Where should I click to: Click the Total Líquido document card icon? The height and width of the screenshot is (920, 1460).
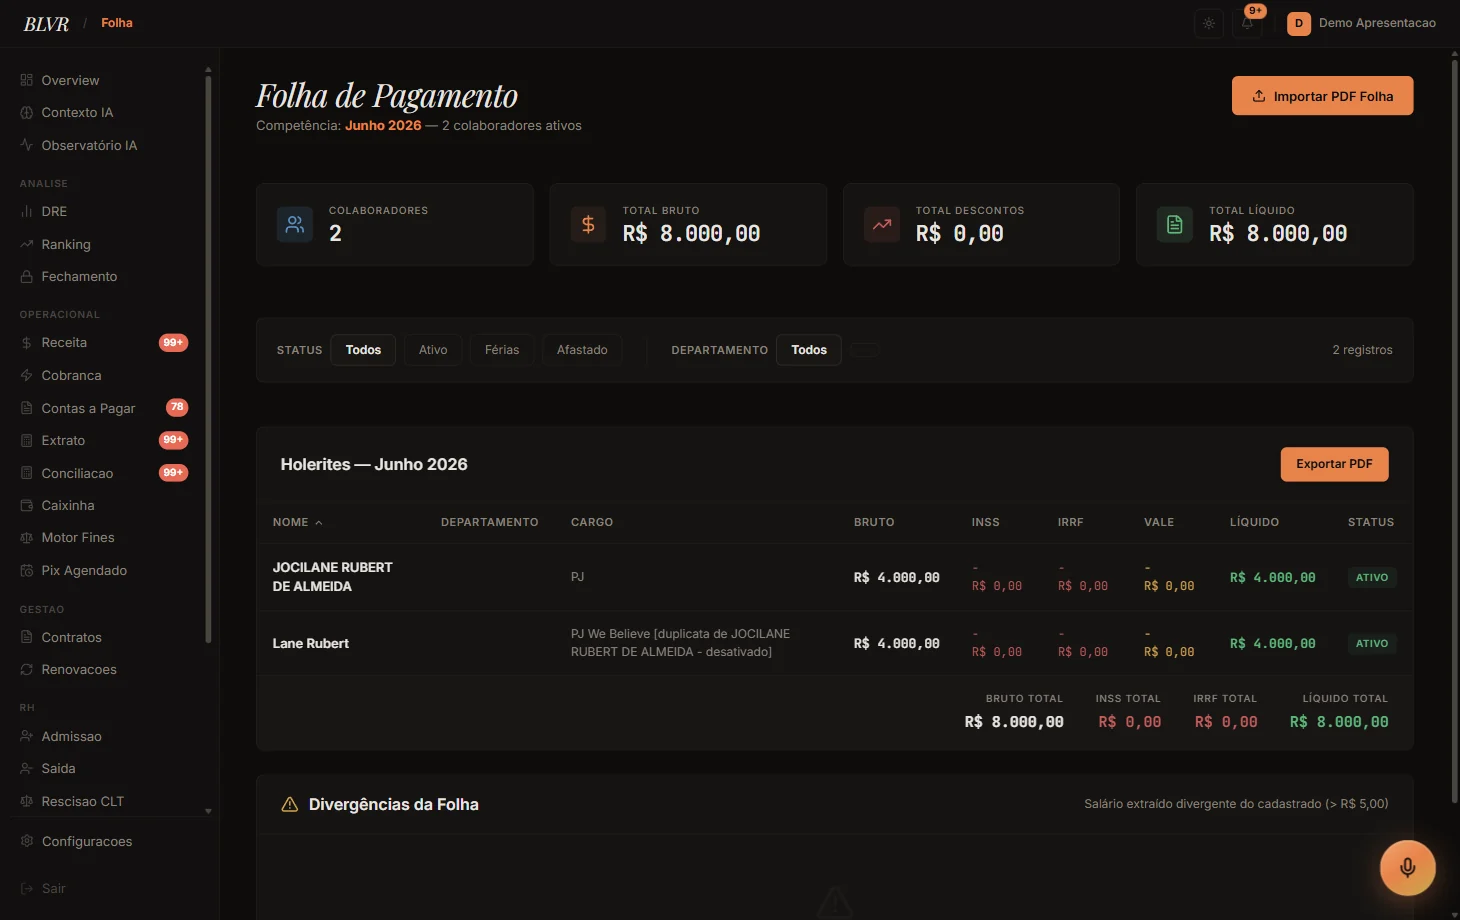(x=1175, y=225)
